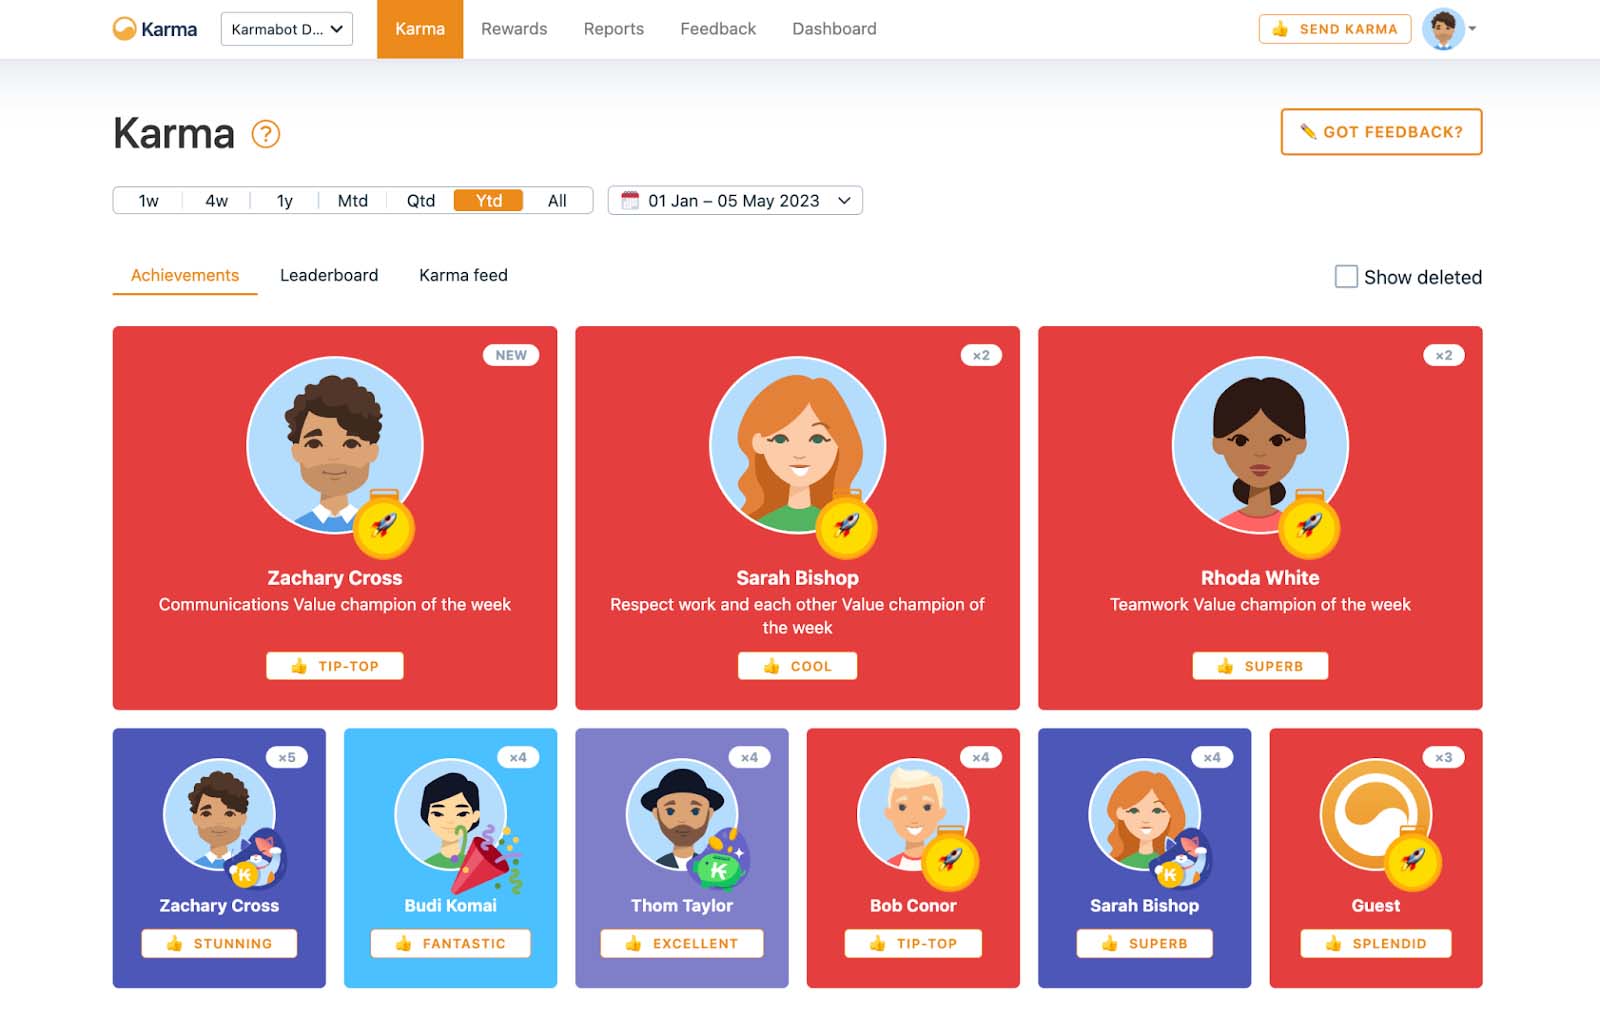Click the help question mark beside Karma heading
Screen dimensions: 1600x1034
point(265,134)
